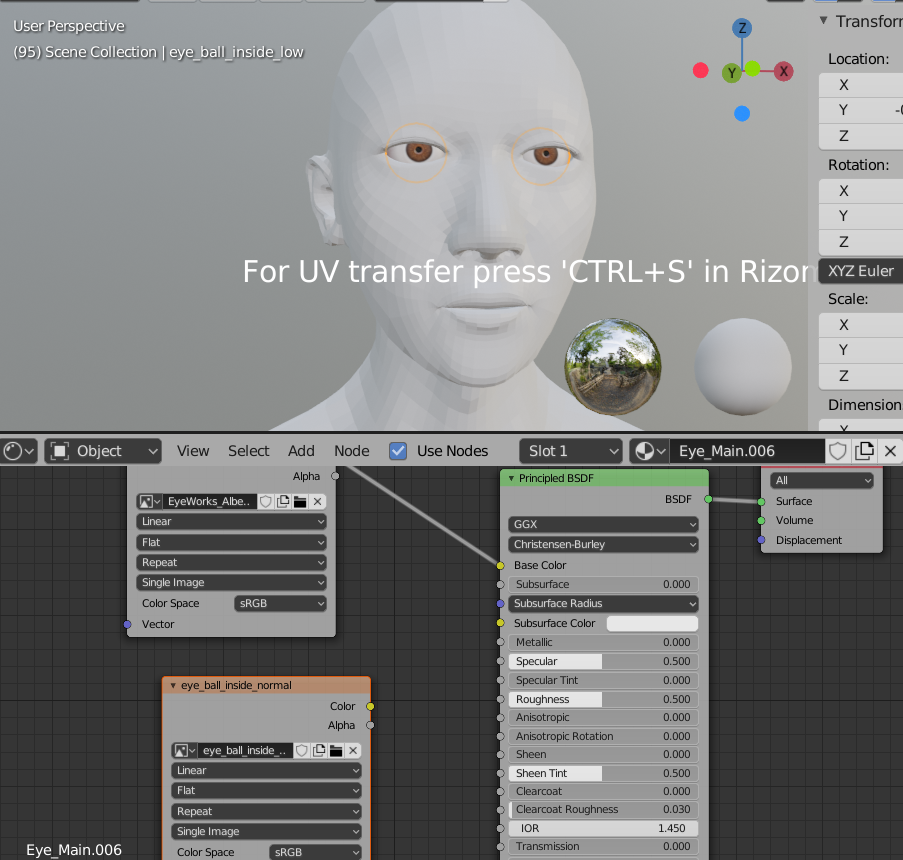The image size is (903, 860).
Task: Click the Z axis gizmo handle
Action: click(742, 28)
